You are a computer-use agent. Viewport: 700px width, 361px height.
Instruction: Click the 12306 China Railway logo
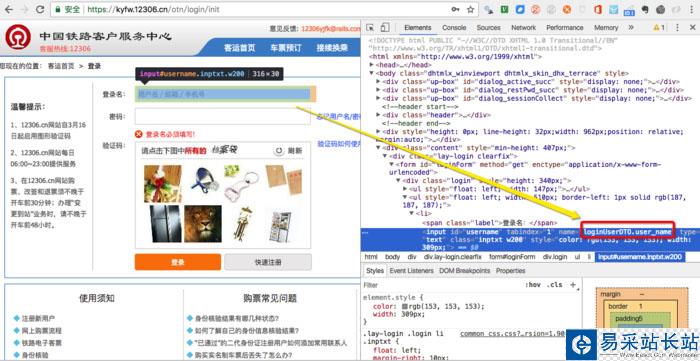click(x=18, y=37)
